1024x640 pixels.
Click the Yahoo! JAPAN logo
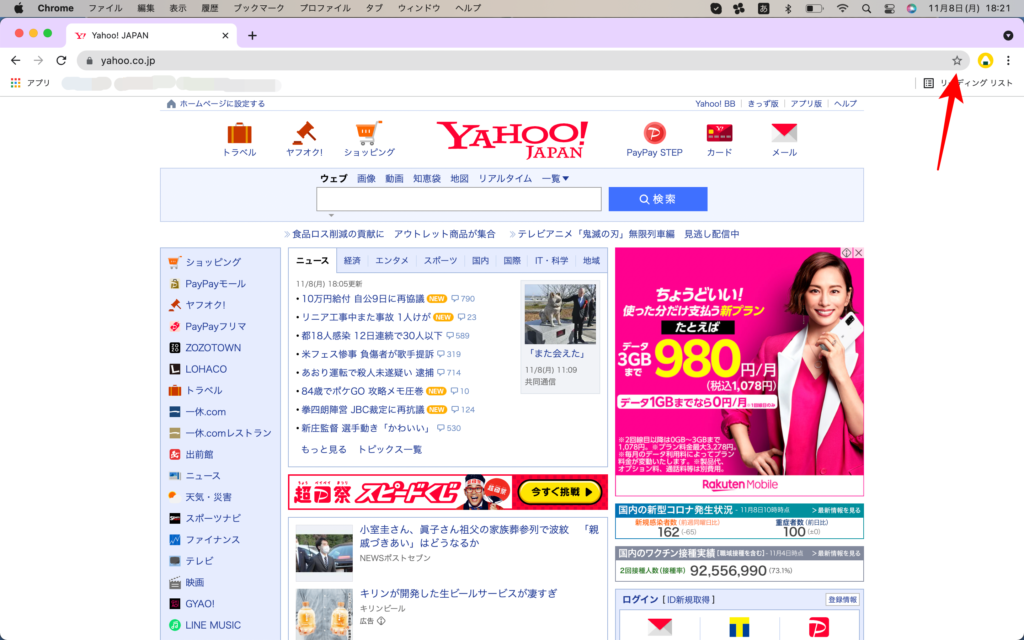[513, 140]
